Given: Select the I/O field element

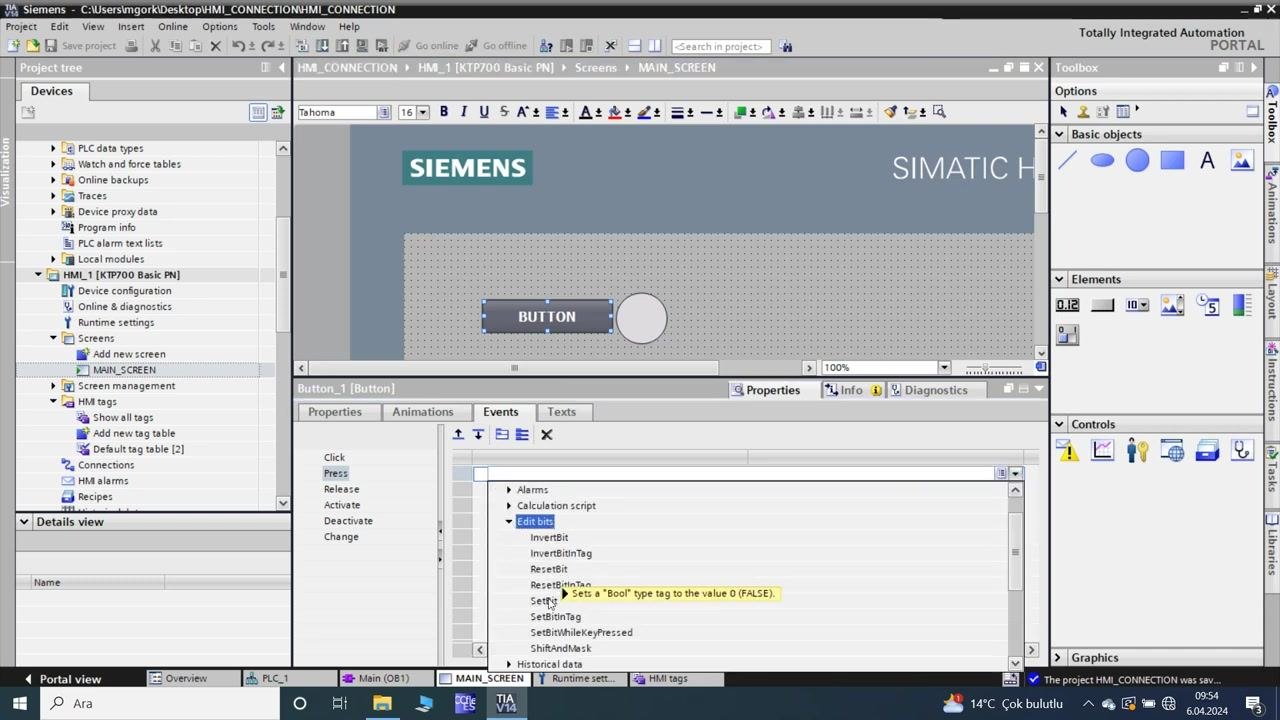Looking at the screenshot, I should (1067, 305).
